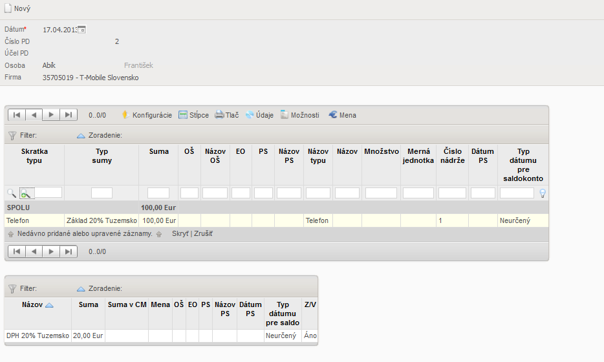Click the lookup icon in Skratka typu filter
This screenshot has width=604, height=362.
(x=26, y=193)
